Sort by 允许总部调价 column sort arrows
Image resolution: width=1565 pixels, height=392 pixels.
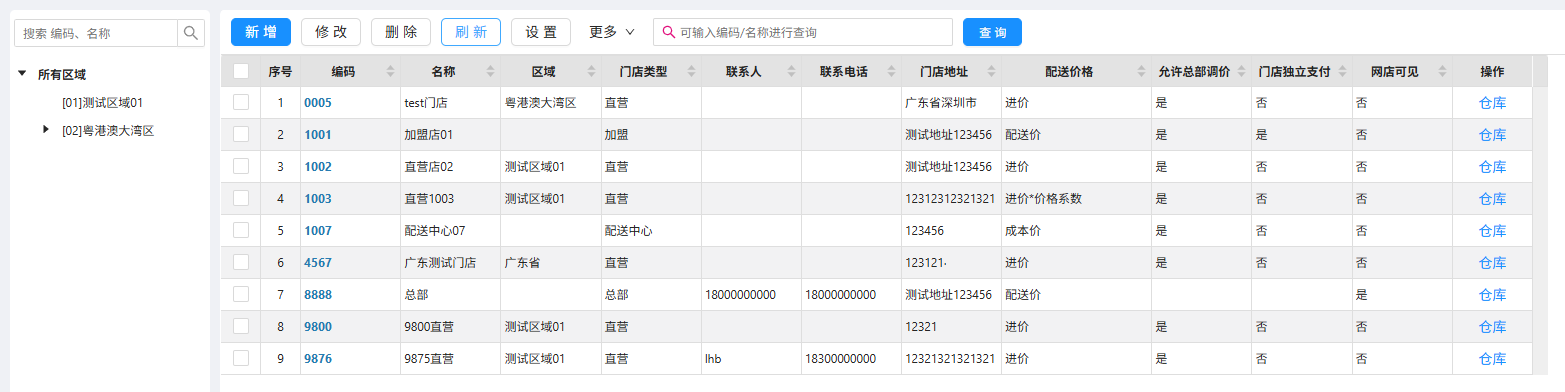(1240, 71)
